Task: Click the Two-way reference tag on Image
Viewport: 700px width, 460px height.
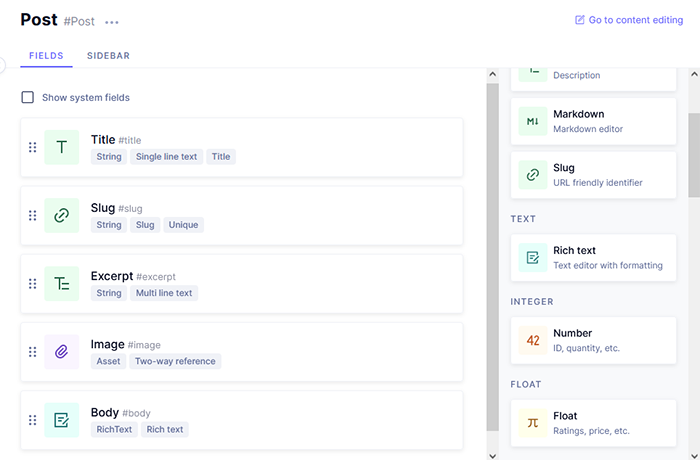Action: tap(175, 361)
